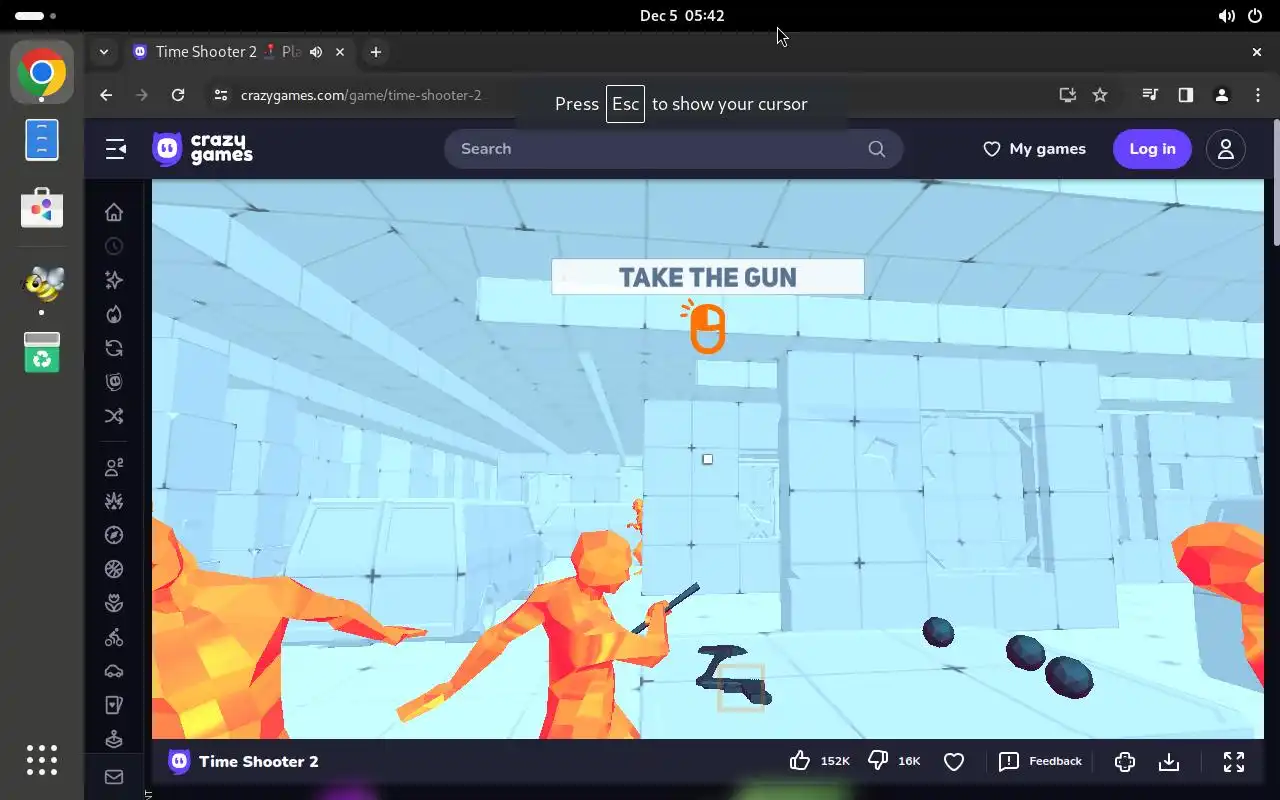This screenshot has width=1280, height=800.
Task: Focus the Search games field
Action: (x=673, y=149)
